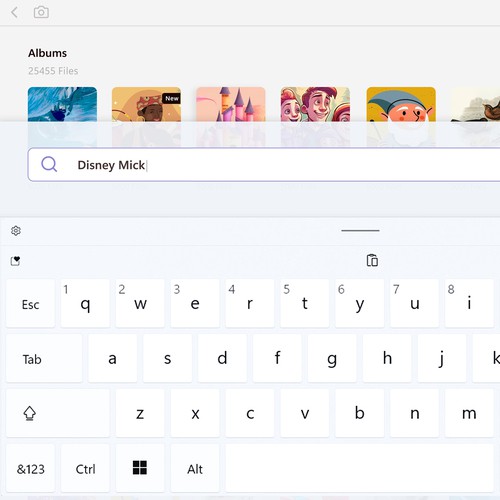Open the album marked New
The image size is (500, 500).
point(146,104)
